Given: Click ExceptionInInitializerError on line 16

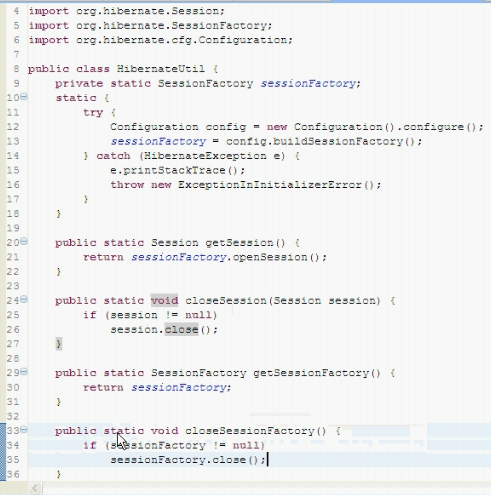Looking at the screenshot, I should (x=270, y=185).
